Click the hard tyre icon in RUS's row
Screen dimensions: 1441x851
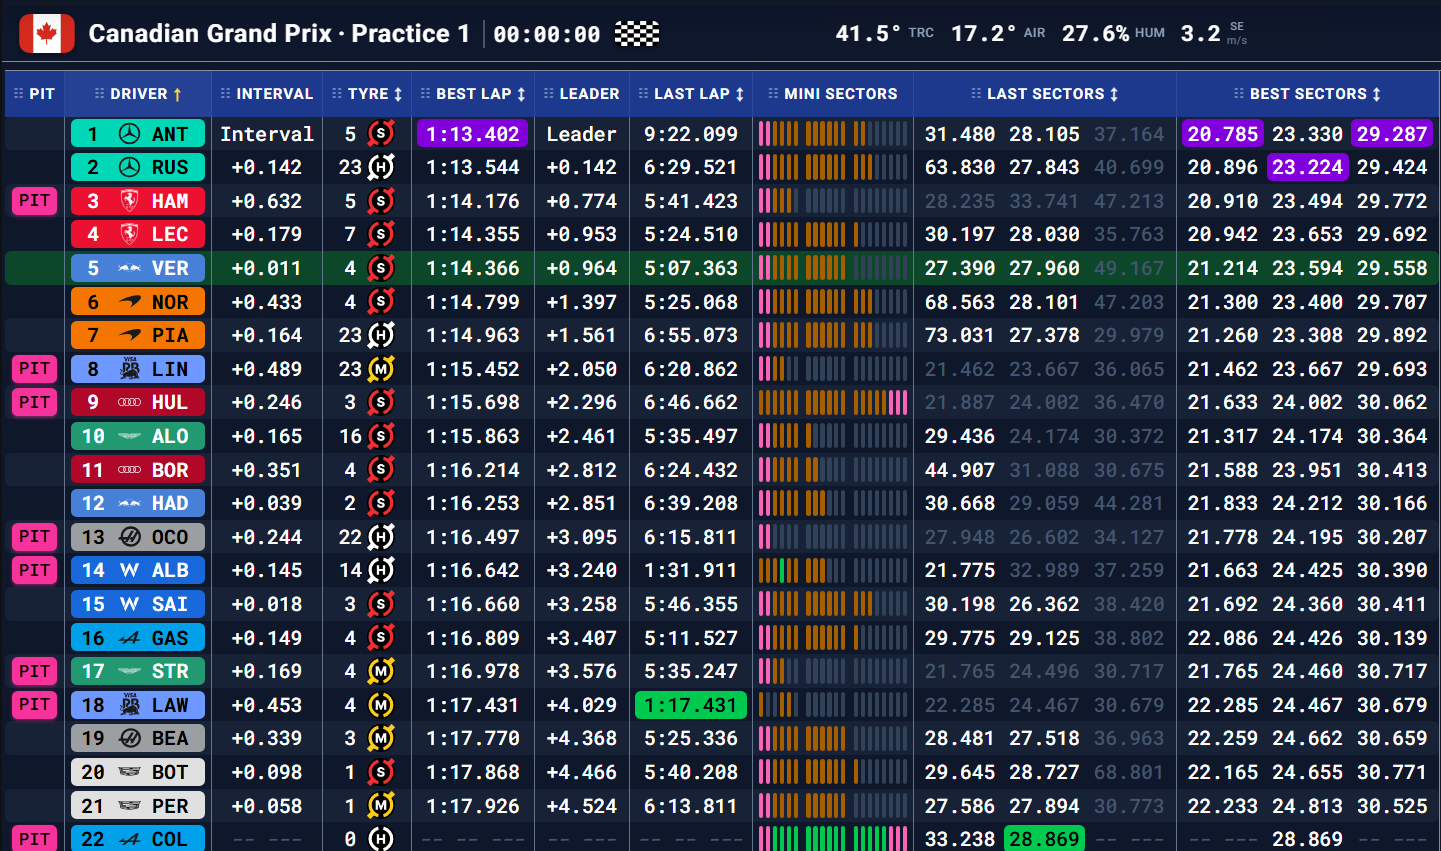tap(380, 167)
